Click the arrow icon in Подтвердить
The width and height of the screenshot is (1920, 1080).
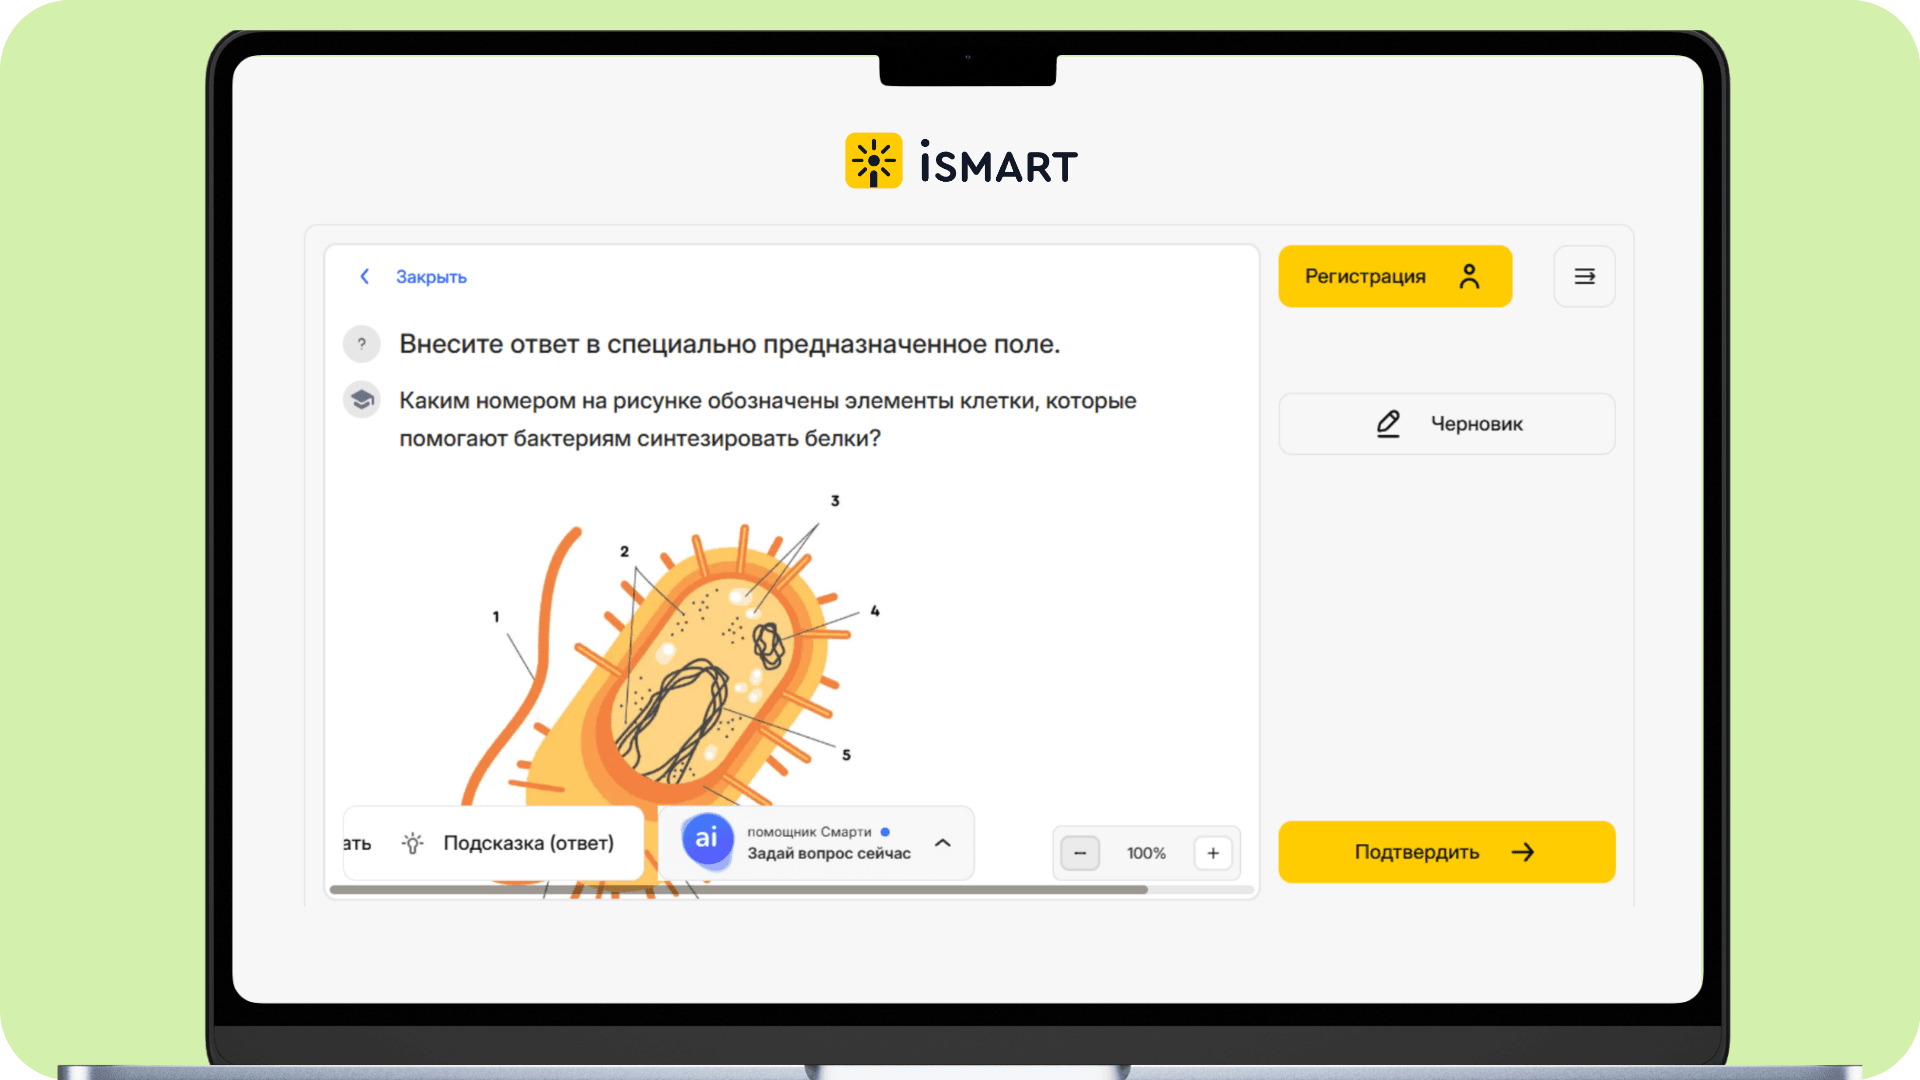click(x=1522, y=852)
